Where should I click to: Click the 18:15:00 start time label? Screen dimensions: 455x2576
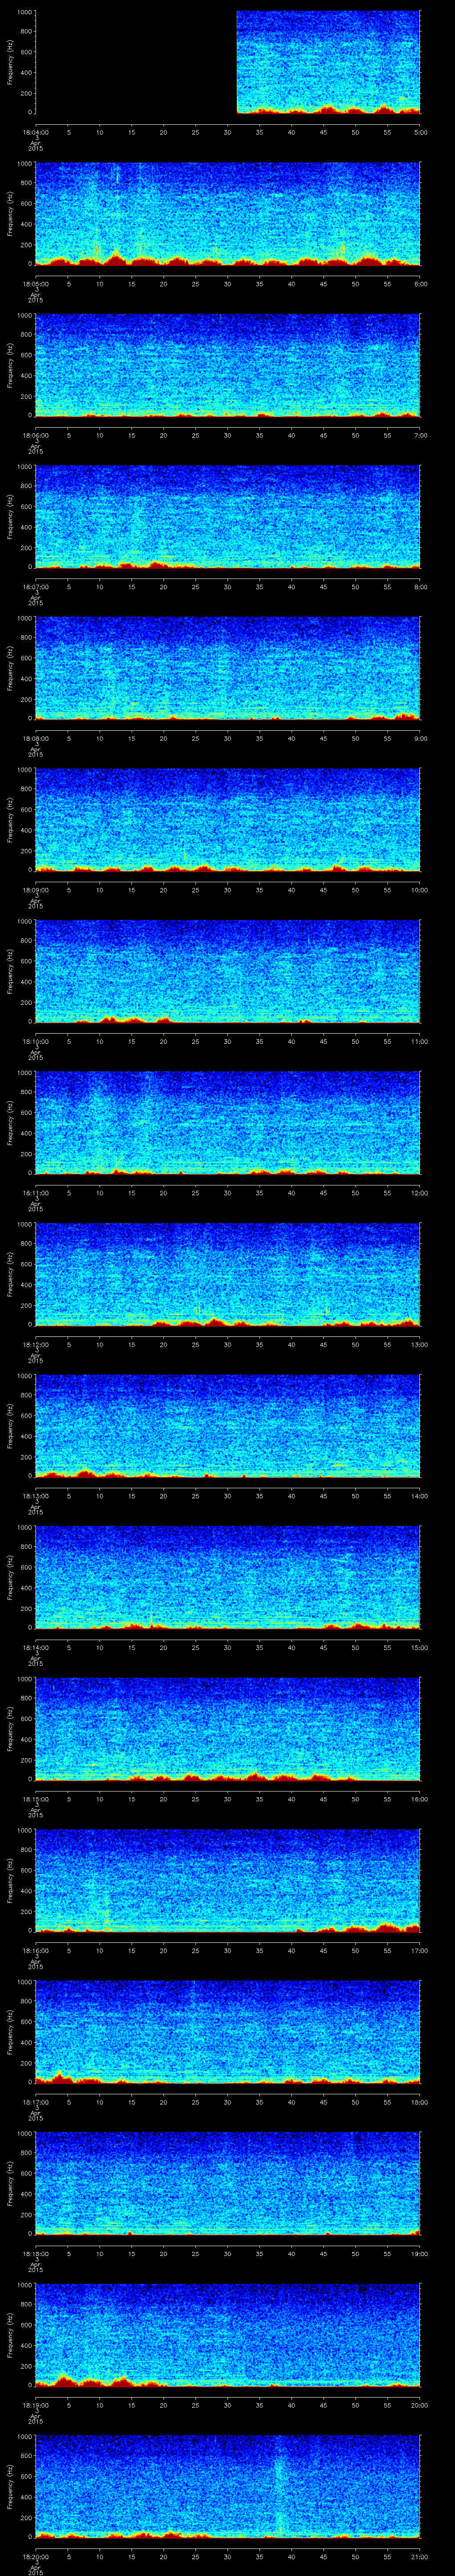tap(35, 1799)
